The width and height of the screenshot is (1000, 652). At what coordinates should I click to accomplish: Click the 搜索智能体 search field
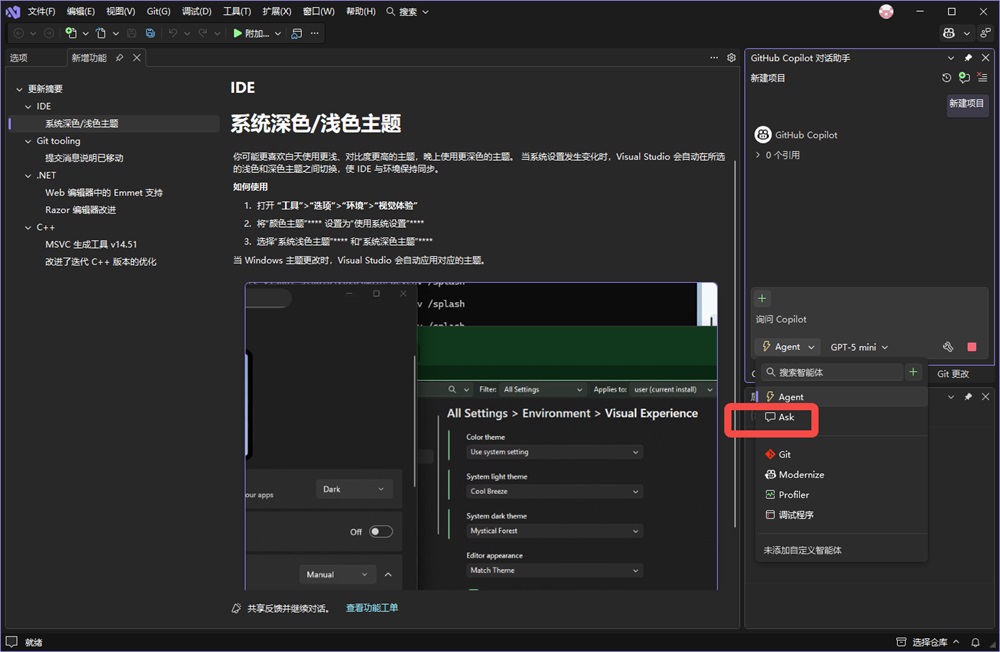pos(832,372)
